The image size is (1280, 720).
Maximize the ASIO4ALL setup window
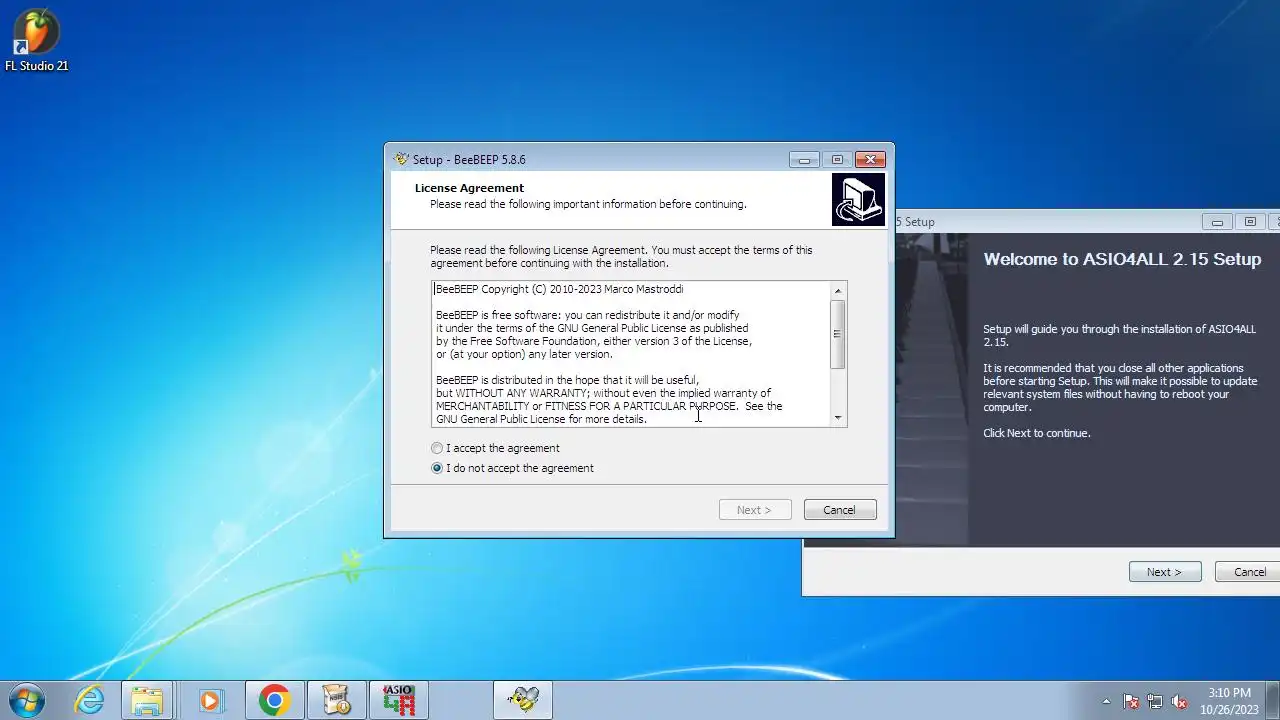1250,222
